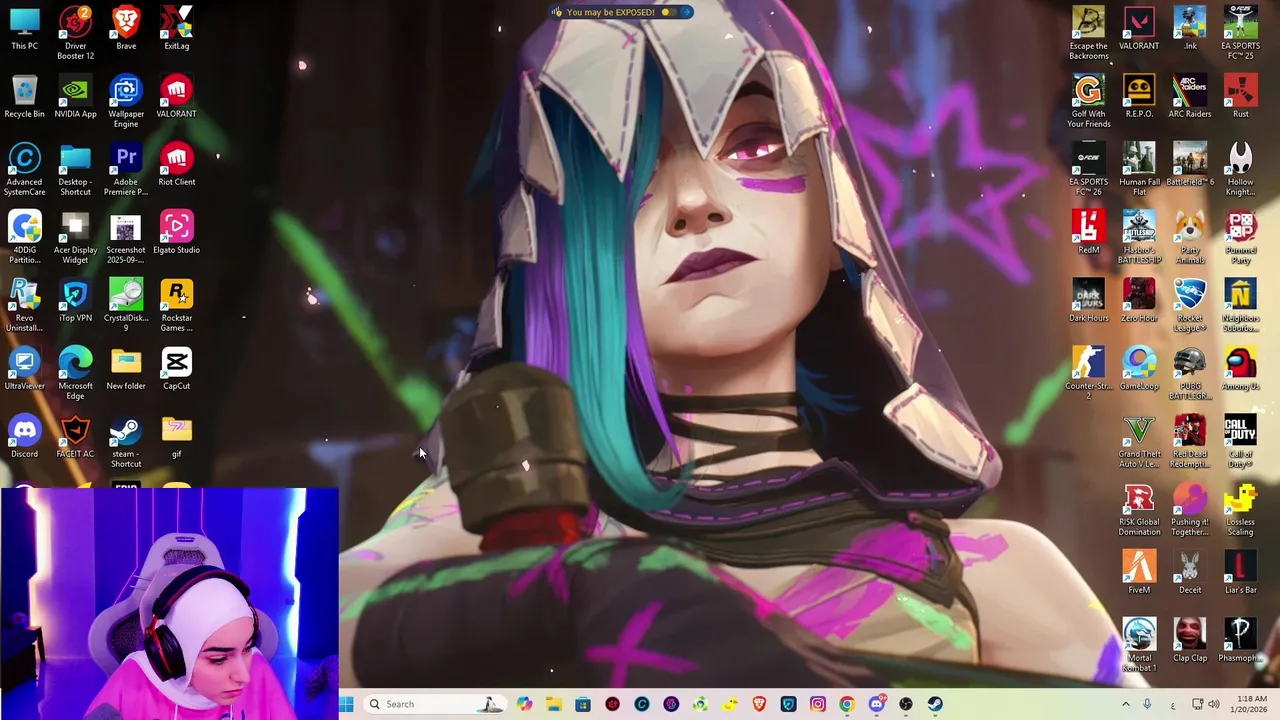Select the gif folder icon
The width and height of the screenshot is (1280, 720).
tap(177, 436)
